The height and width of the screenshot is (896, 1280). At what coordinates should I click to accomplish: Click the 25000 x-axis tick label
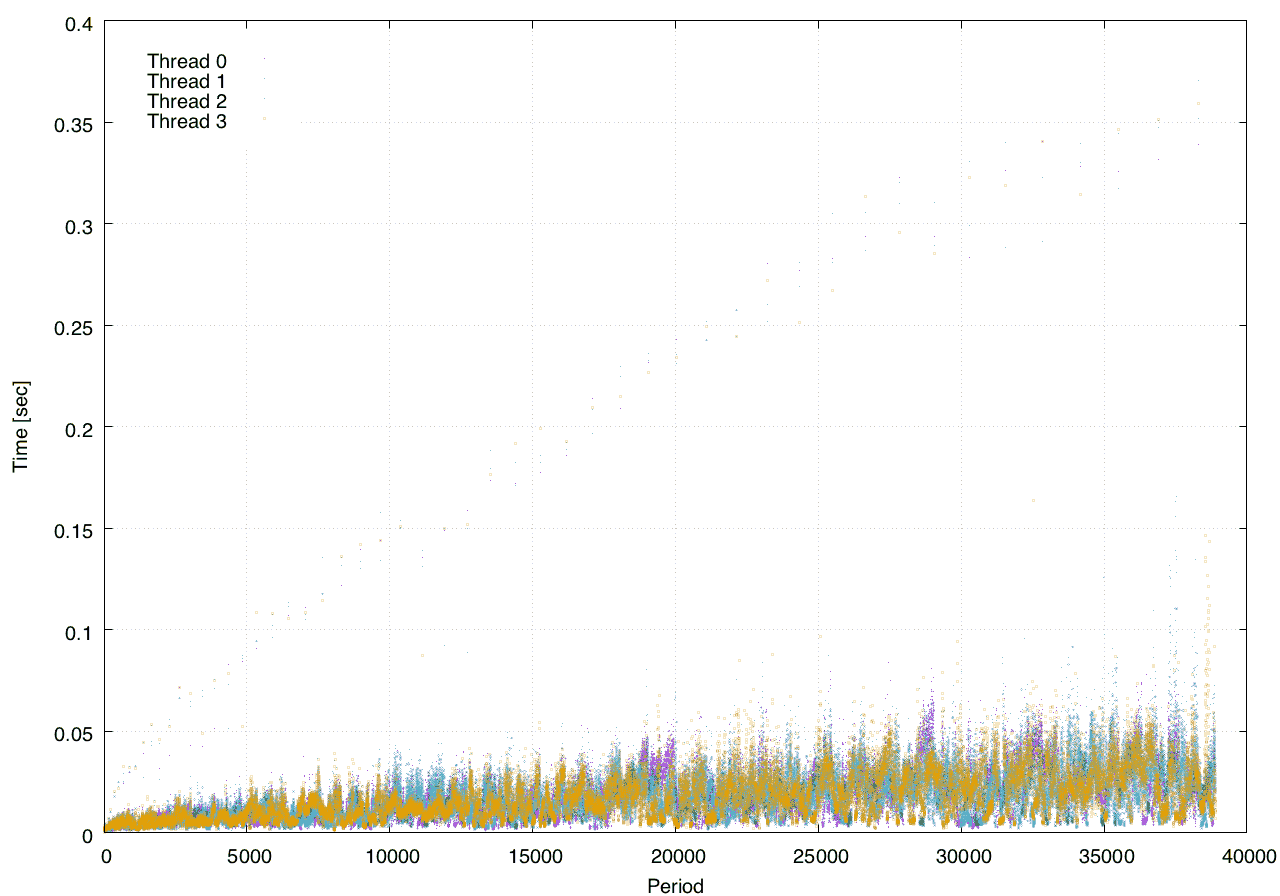819,856
